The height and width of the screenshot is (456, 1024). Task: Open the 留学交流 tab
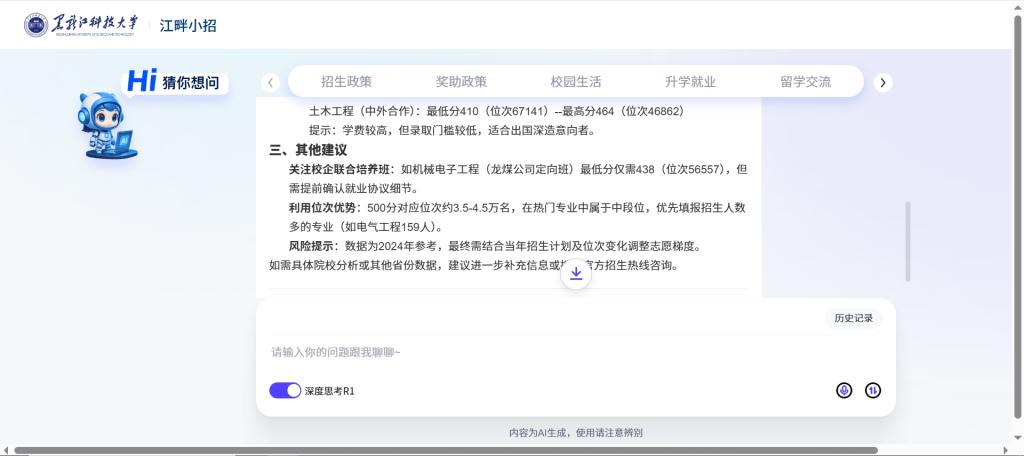tap(805, 82)
